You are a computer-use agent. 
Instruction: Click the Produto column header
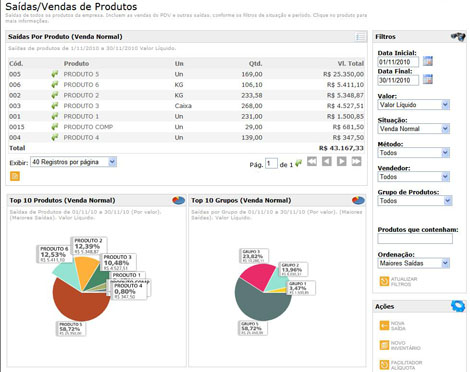click(76, 63)
